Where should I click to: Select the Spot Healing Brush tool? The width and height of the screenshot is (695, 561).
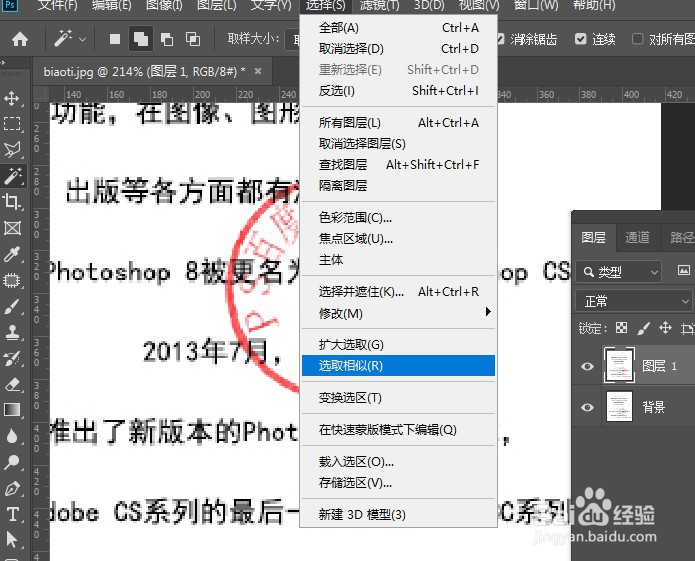click(12, 280)
